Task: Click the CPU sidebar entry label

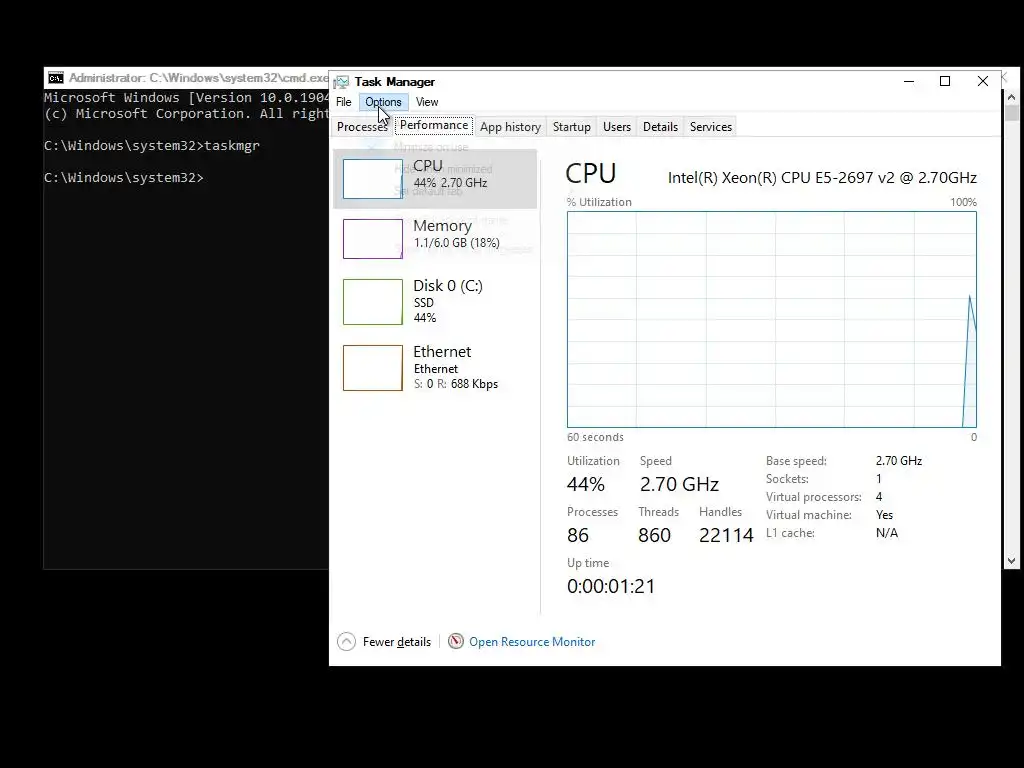Action: (428, 166)
